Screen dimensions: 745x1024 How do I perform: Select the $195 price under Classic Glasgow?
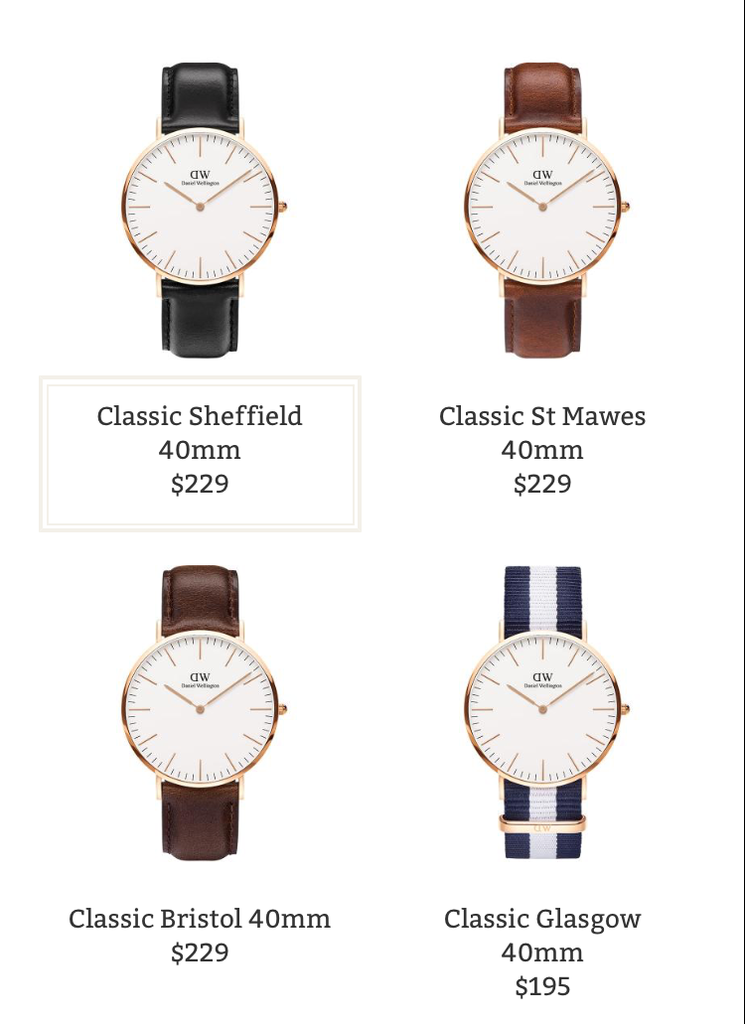(x=543, y=987)
